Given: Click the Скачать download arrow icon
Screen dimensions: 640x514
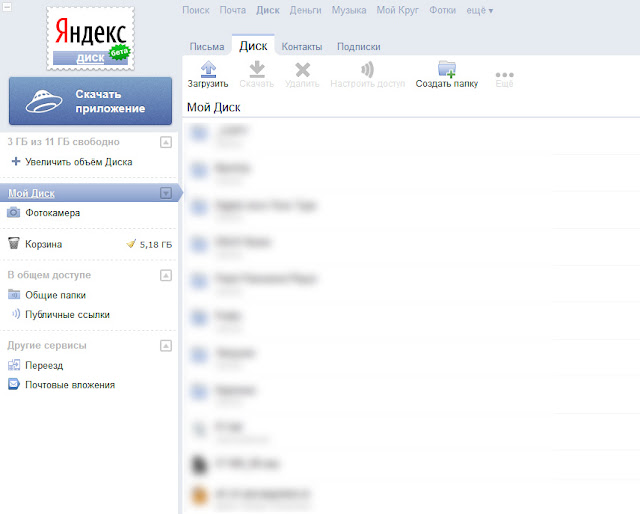Looking at the screenshot, I should coord(257,69).
